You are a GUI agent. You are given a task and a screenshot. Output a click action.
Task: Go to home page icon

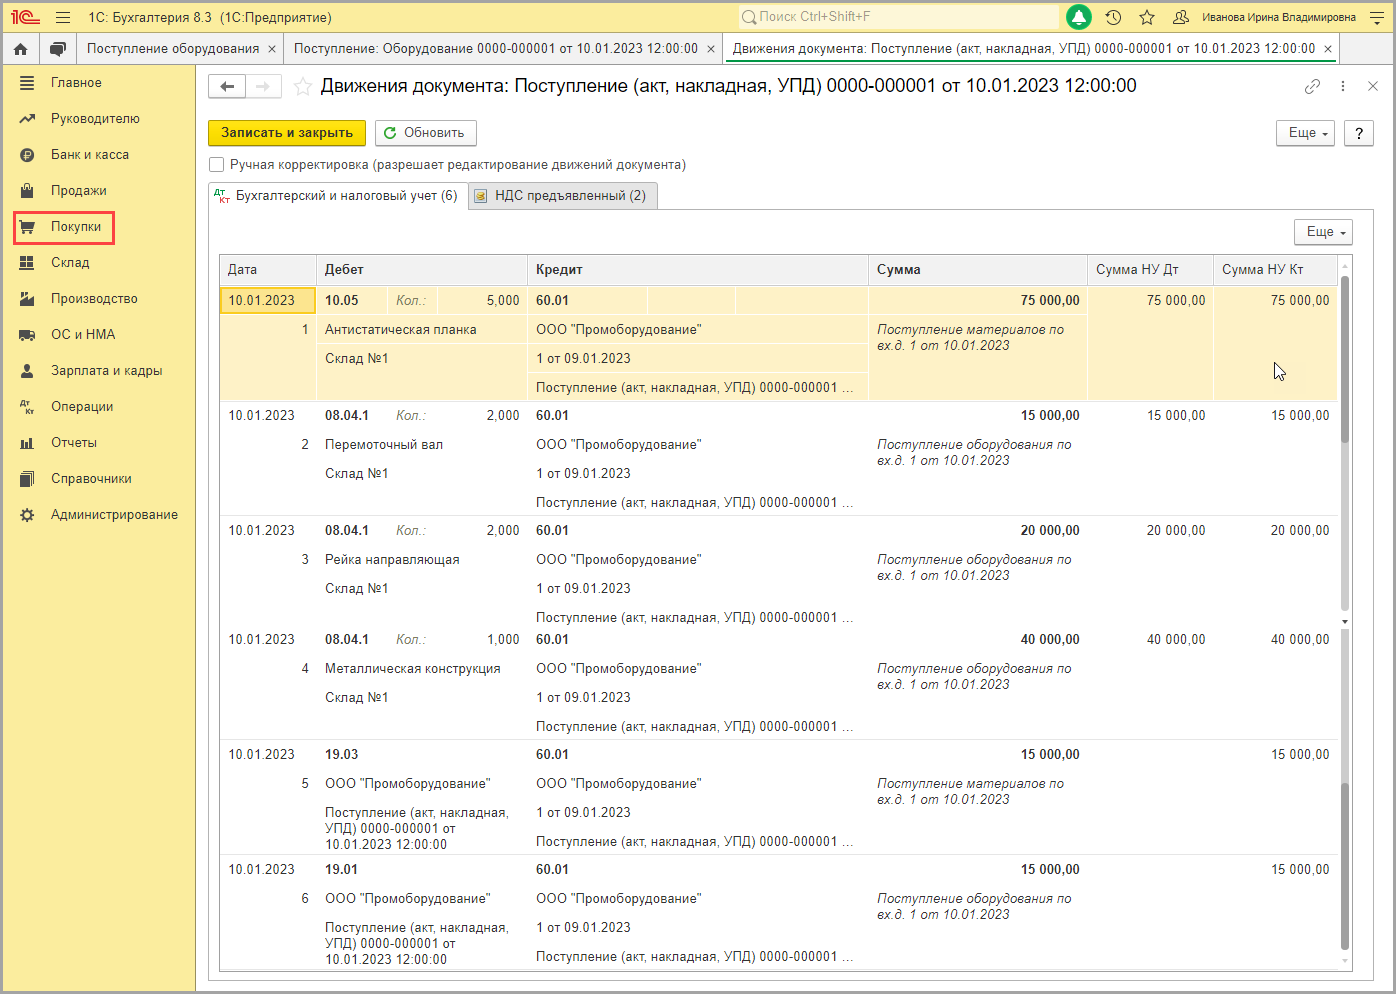20,49
